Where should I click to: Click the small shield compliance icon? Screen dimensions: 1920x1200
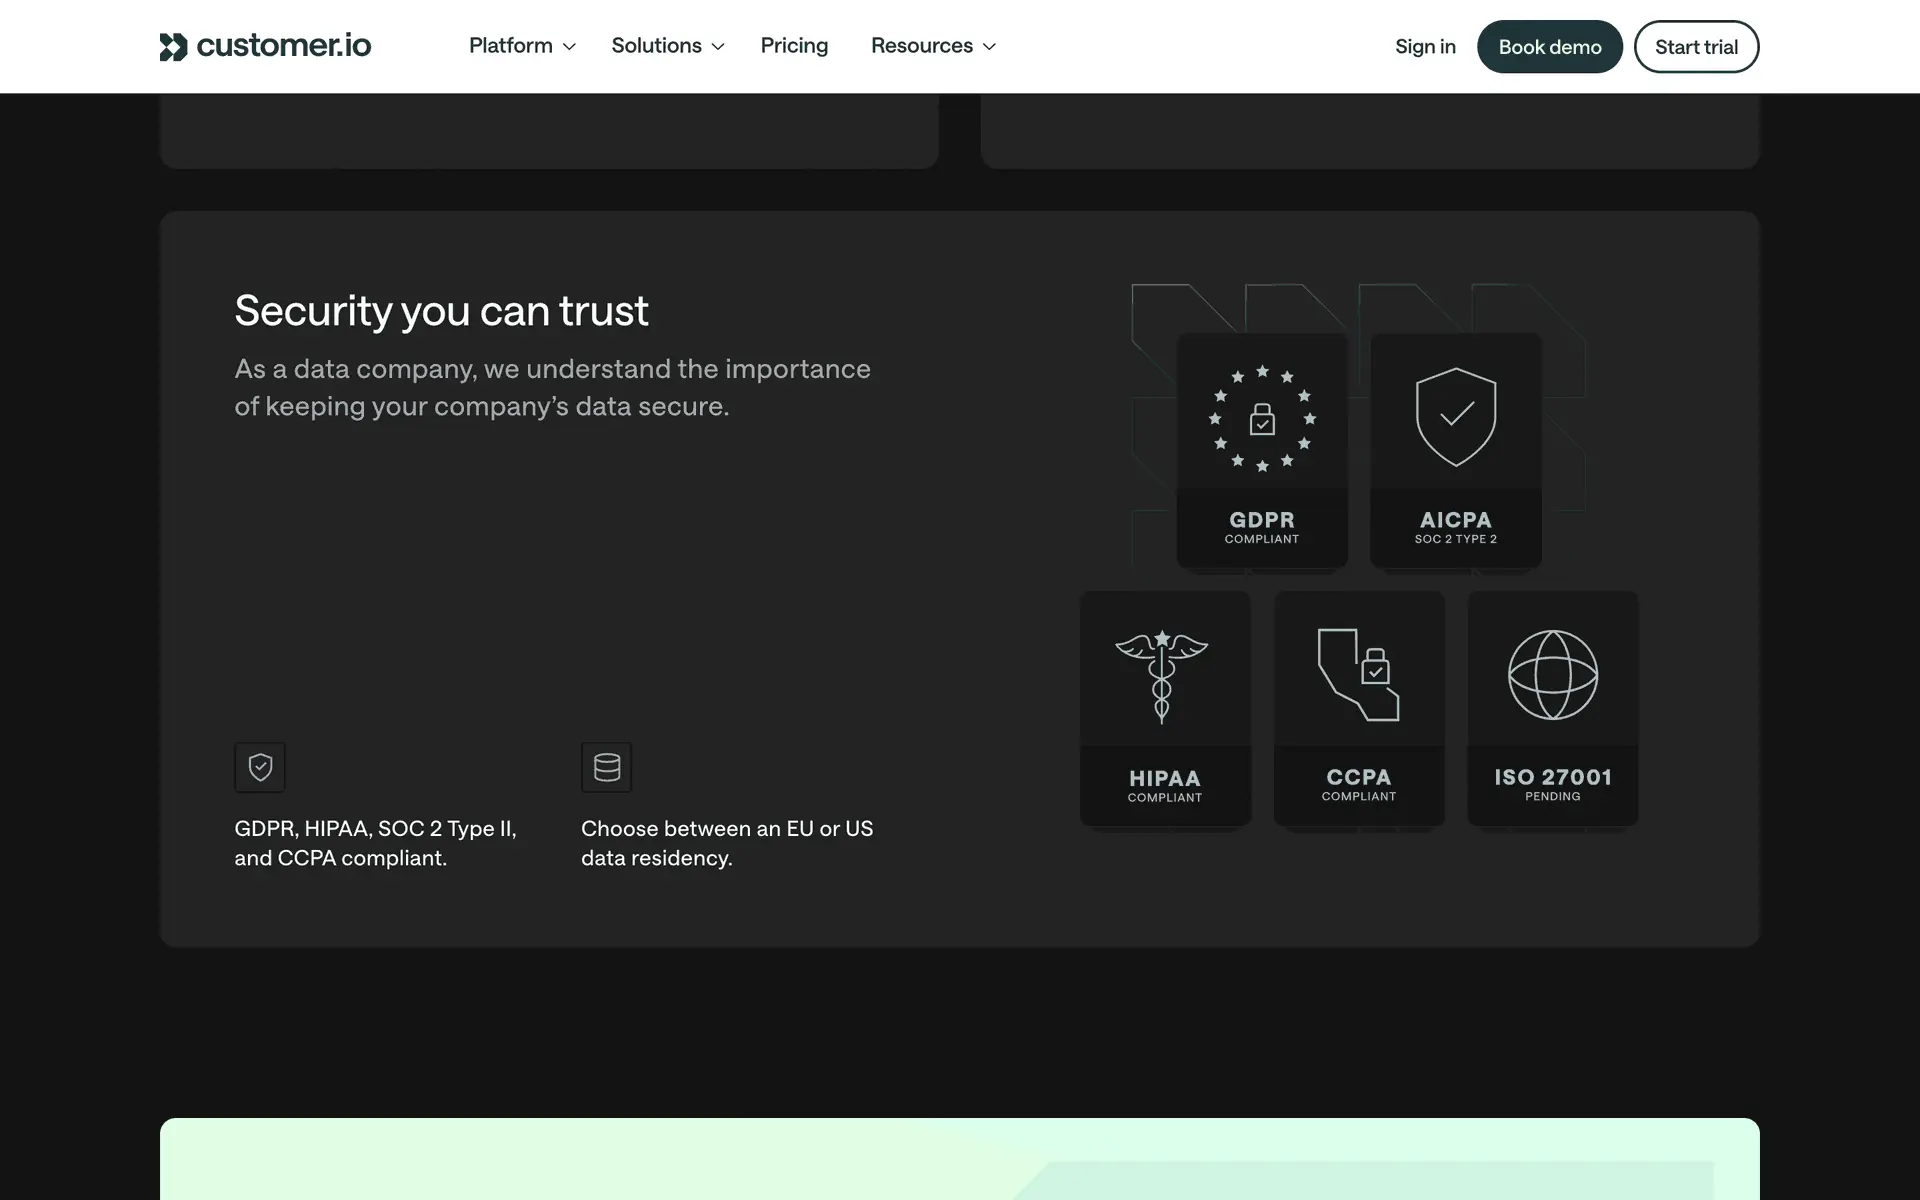260,767
